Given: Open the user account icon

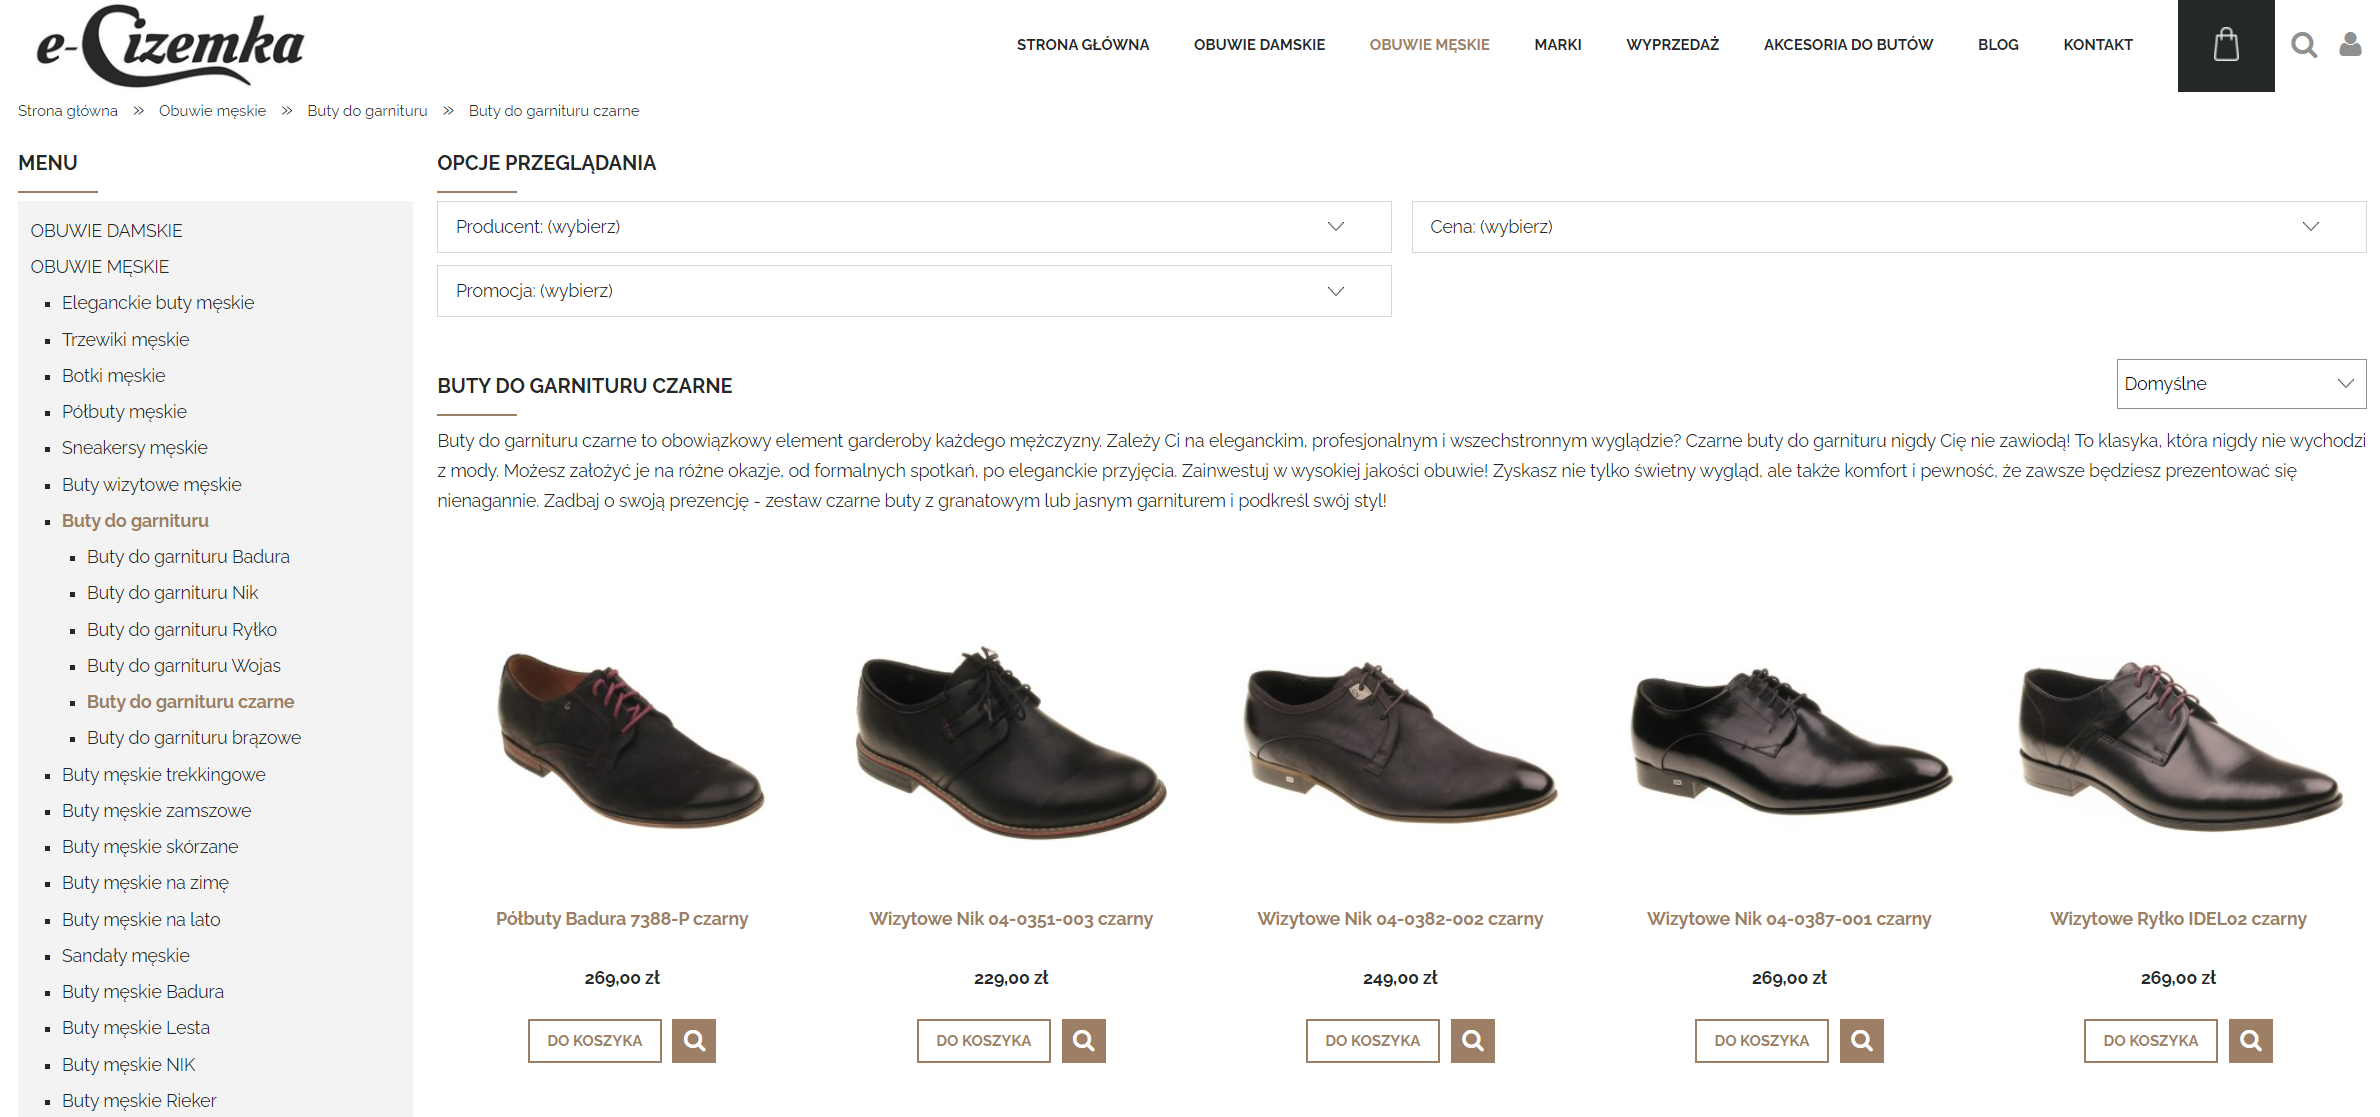Looking at the screenshot, I should [2351, 45].
